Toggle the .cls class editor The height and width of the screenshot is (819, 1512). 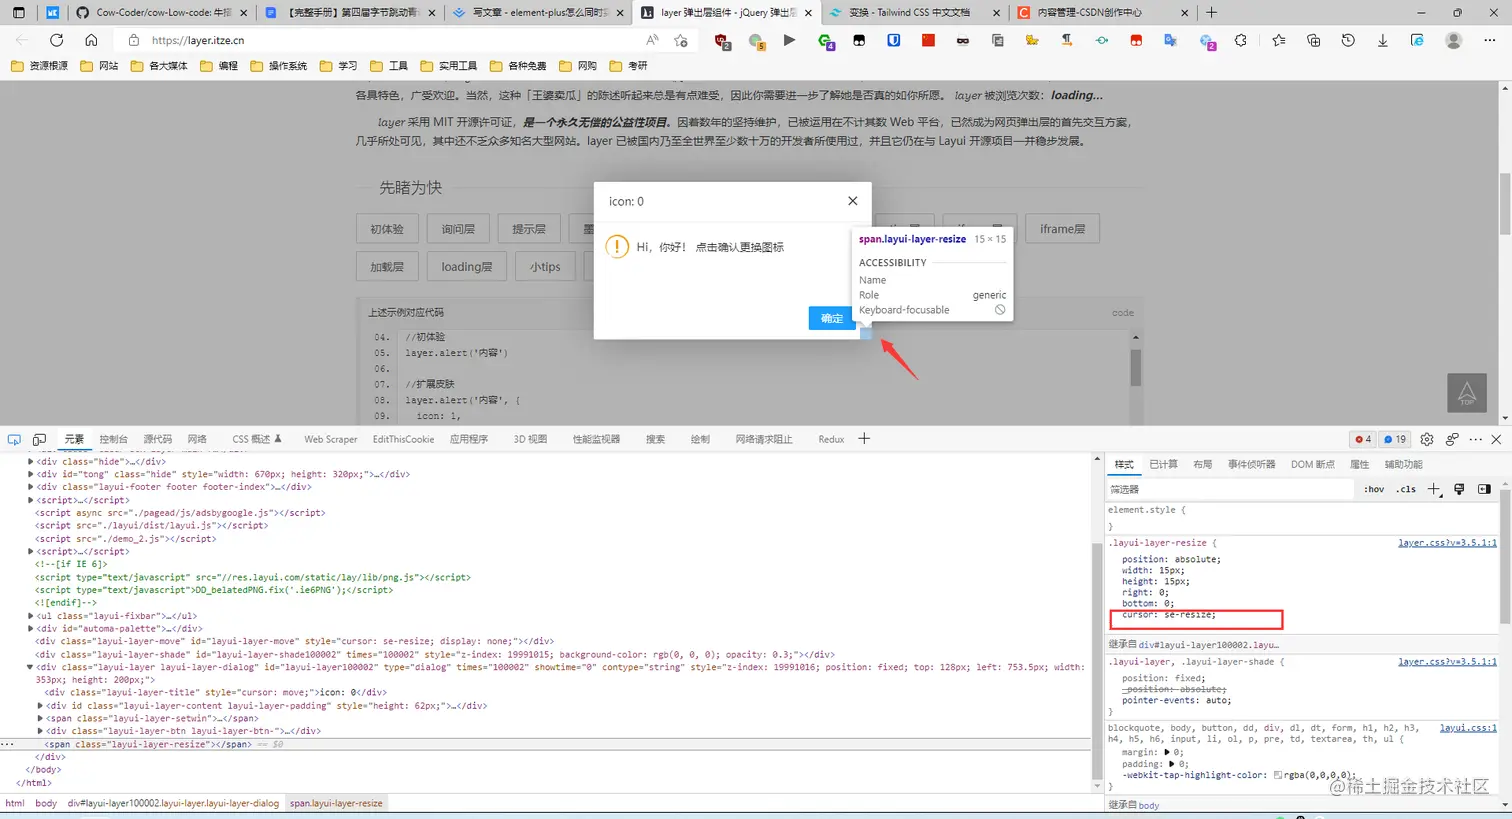(x=1406, y=489)
